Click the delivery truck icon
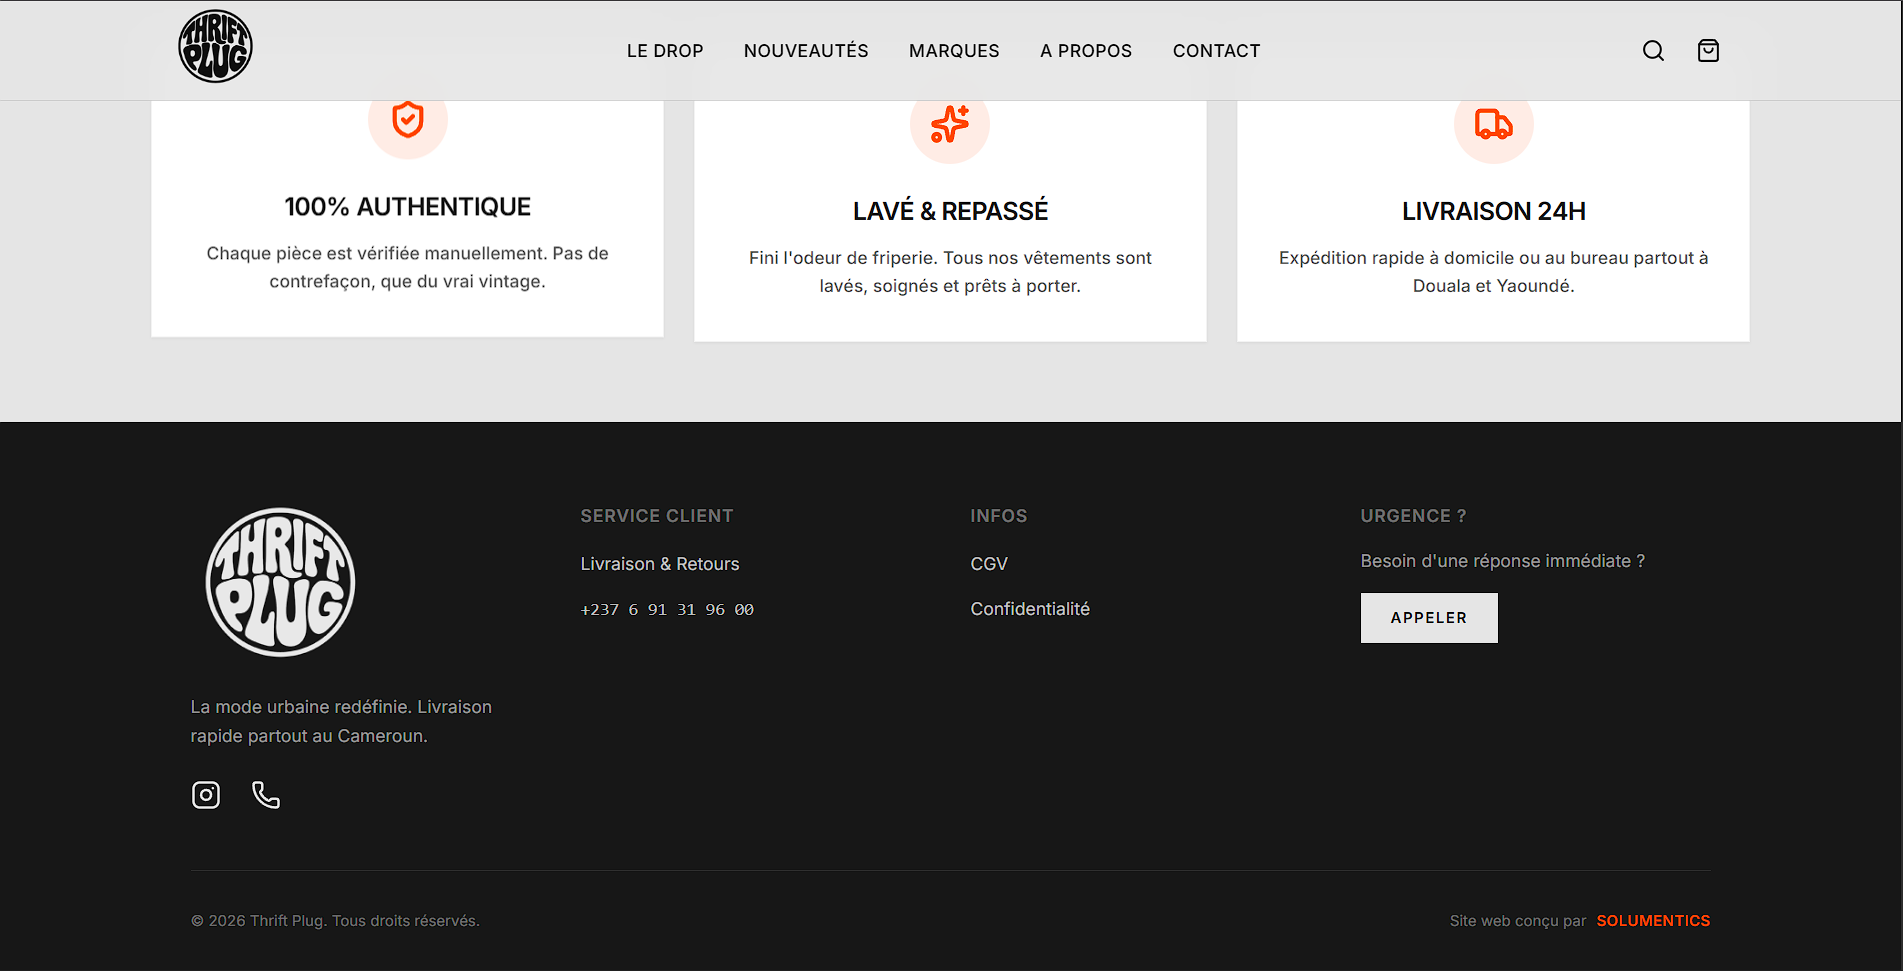 point(1493,125)
